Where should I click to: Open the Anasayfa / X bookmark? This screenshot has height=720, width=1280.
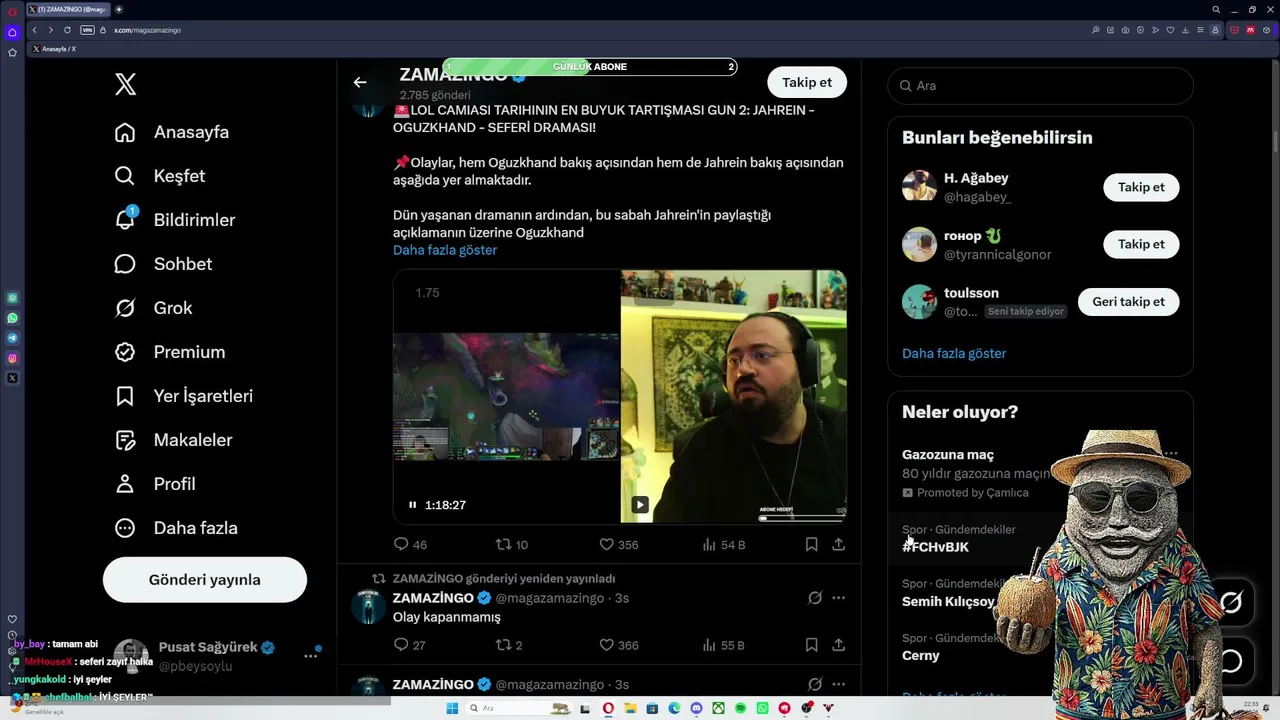(x=54, y=49)
